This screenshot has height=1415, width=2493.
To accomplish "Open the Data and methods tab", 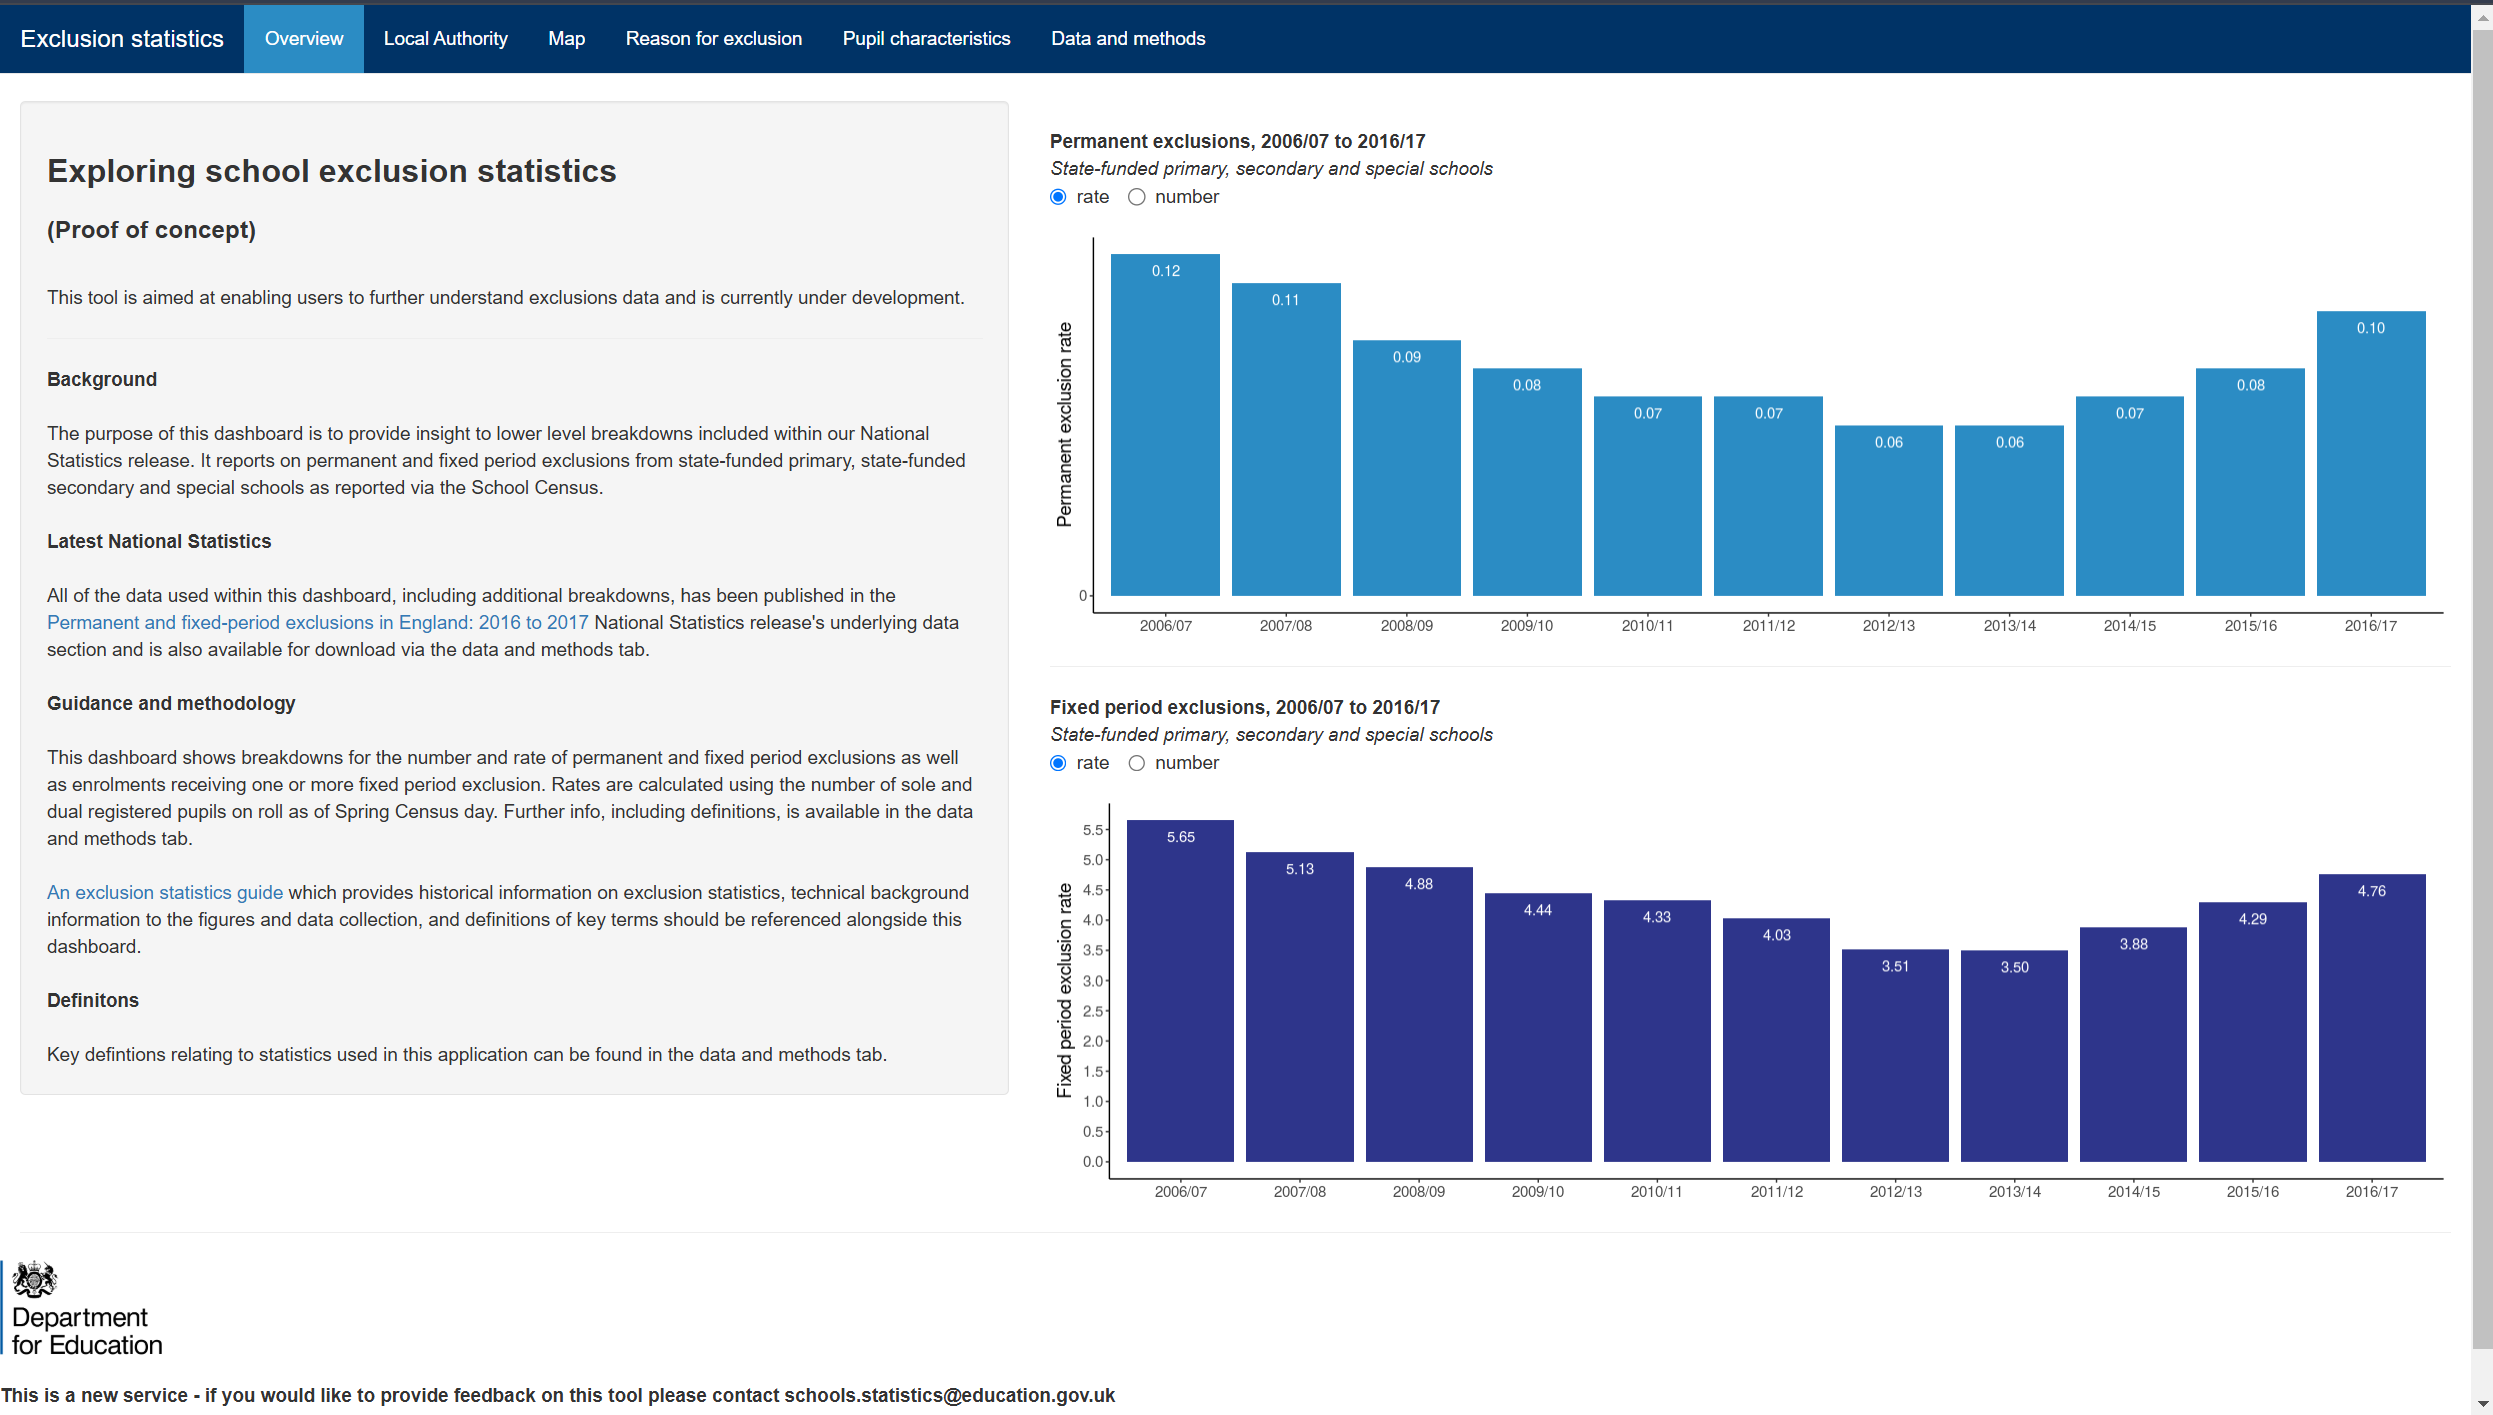I will [1127, 39].
